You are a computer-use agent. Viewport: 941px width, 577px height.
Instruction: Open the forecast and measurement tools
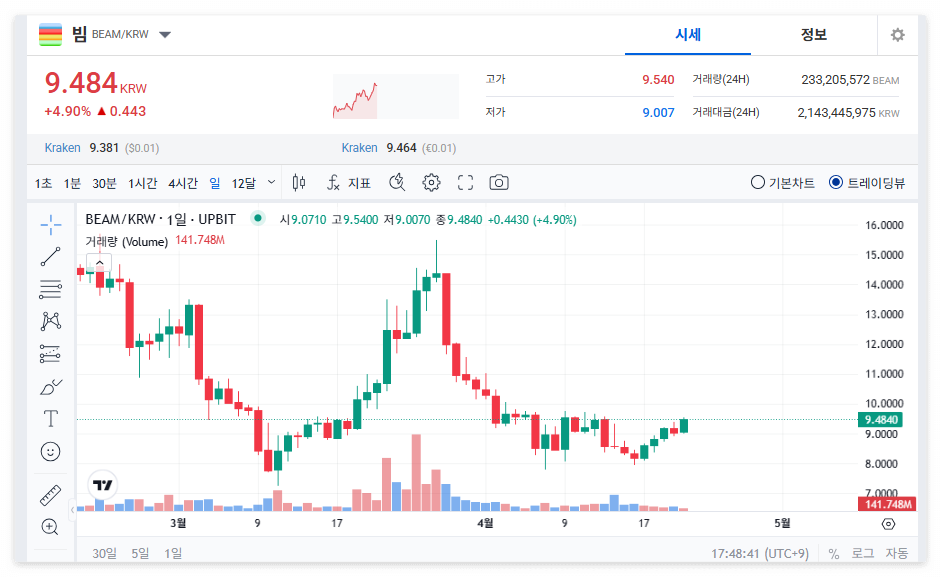(51, 354)
